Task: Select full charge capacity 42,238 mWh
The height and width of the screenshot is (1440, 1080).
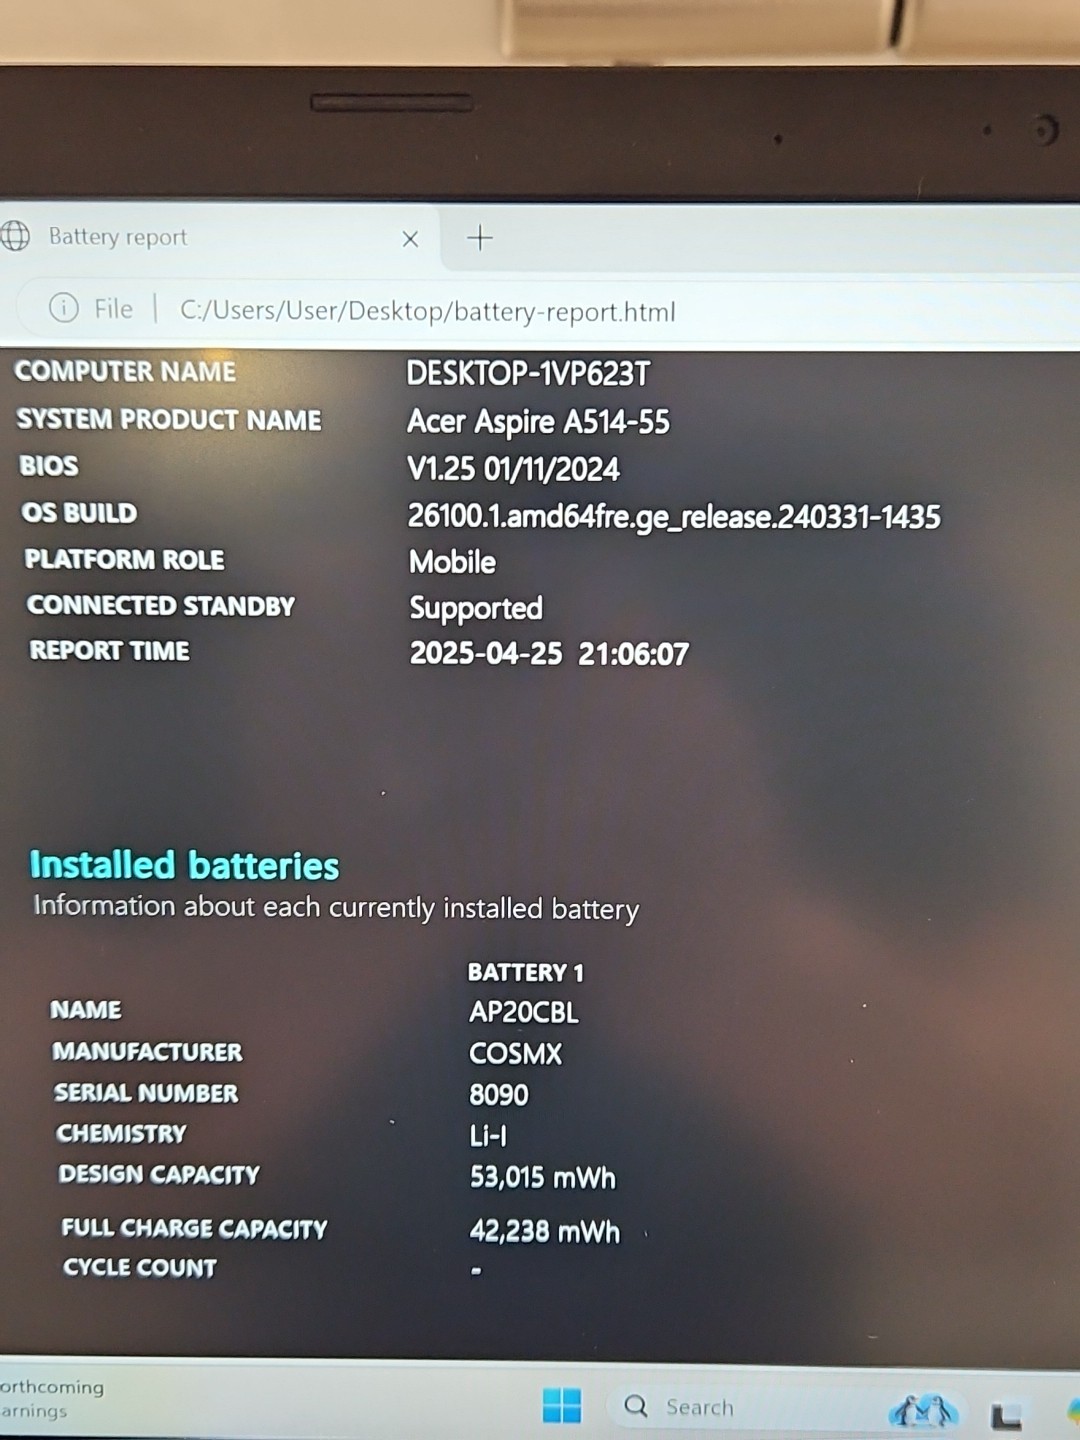Action: (x=545, y=1231)
